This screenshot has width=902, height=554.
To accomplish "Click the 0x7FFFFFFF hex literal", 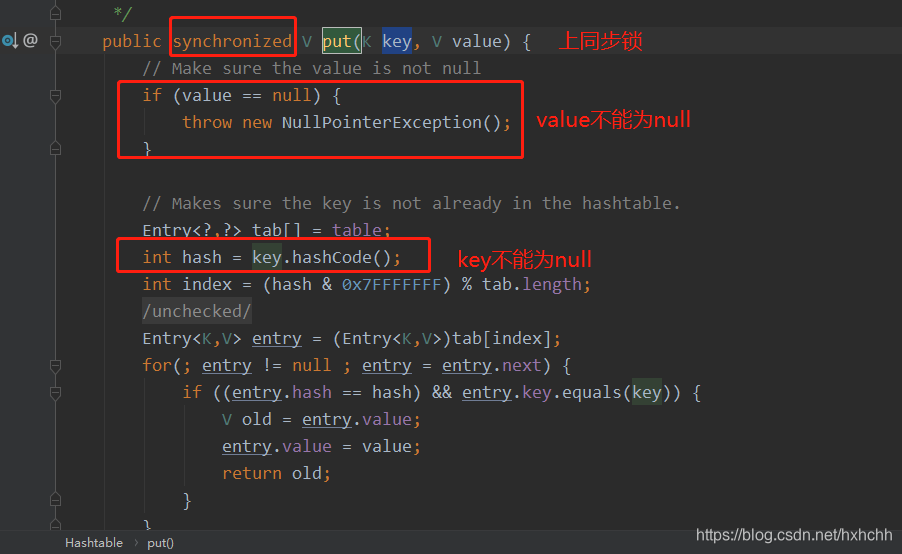I will point(391,284).
